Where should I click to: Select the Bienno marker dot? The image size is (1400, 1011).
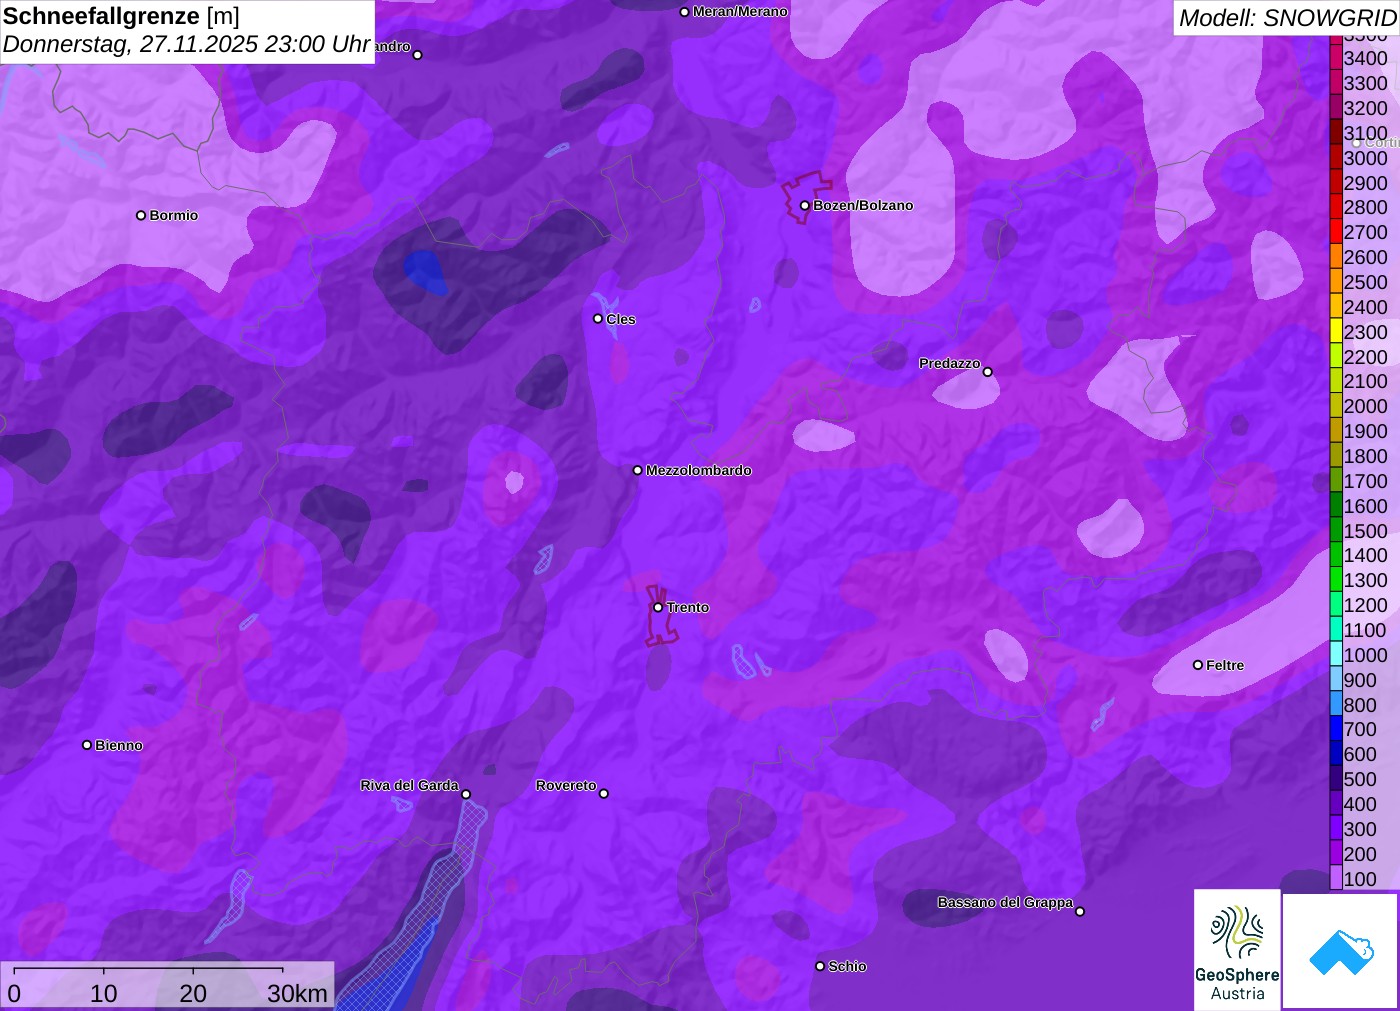[87, 745]
